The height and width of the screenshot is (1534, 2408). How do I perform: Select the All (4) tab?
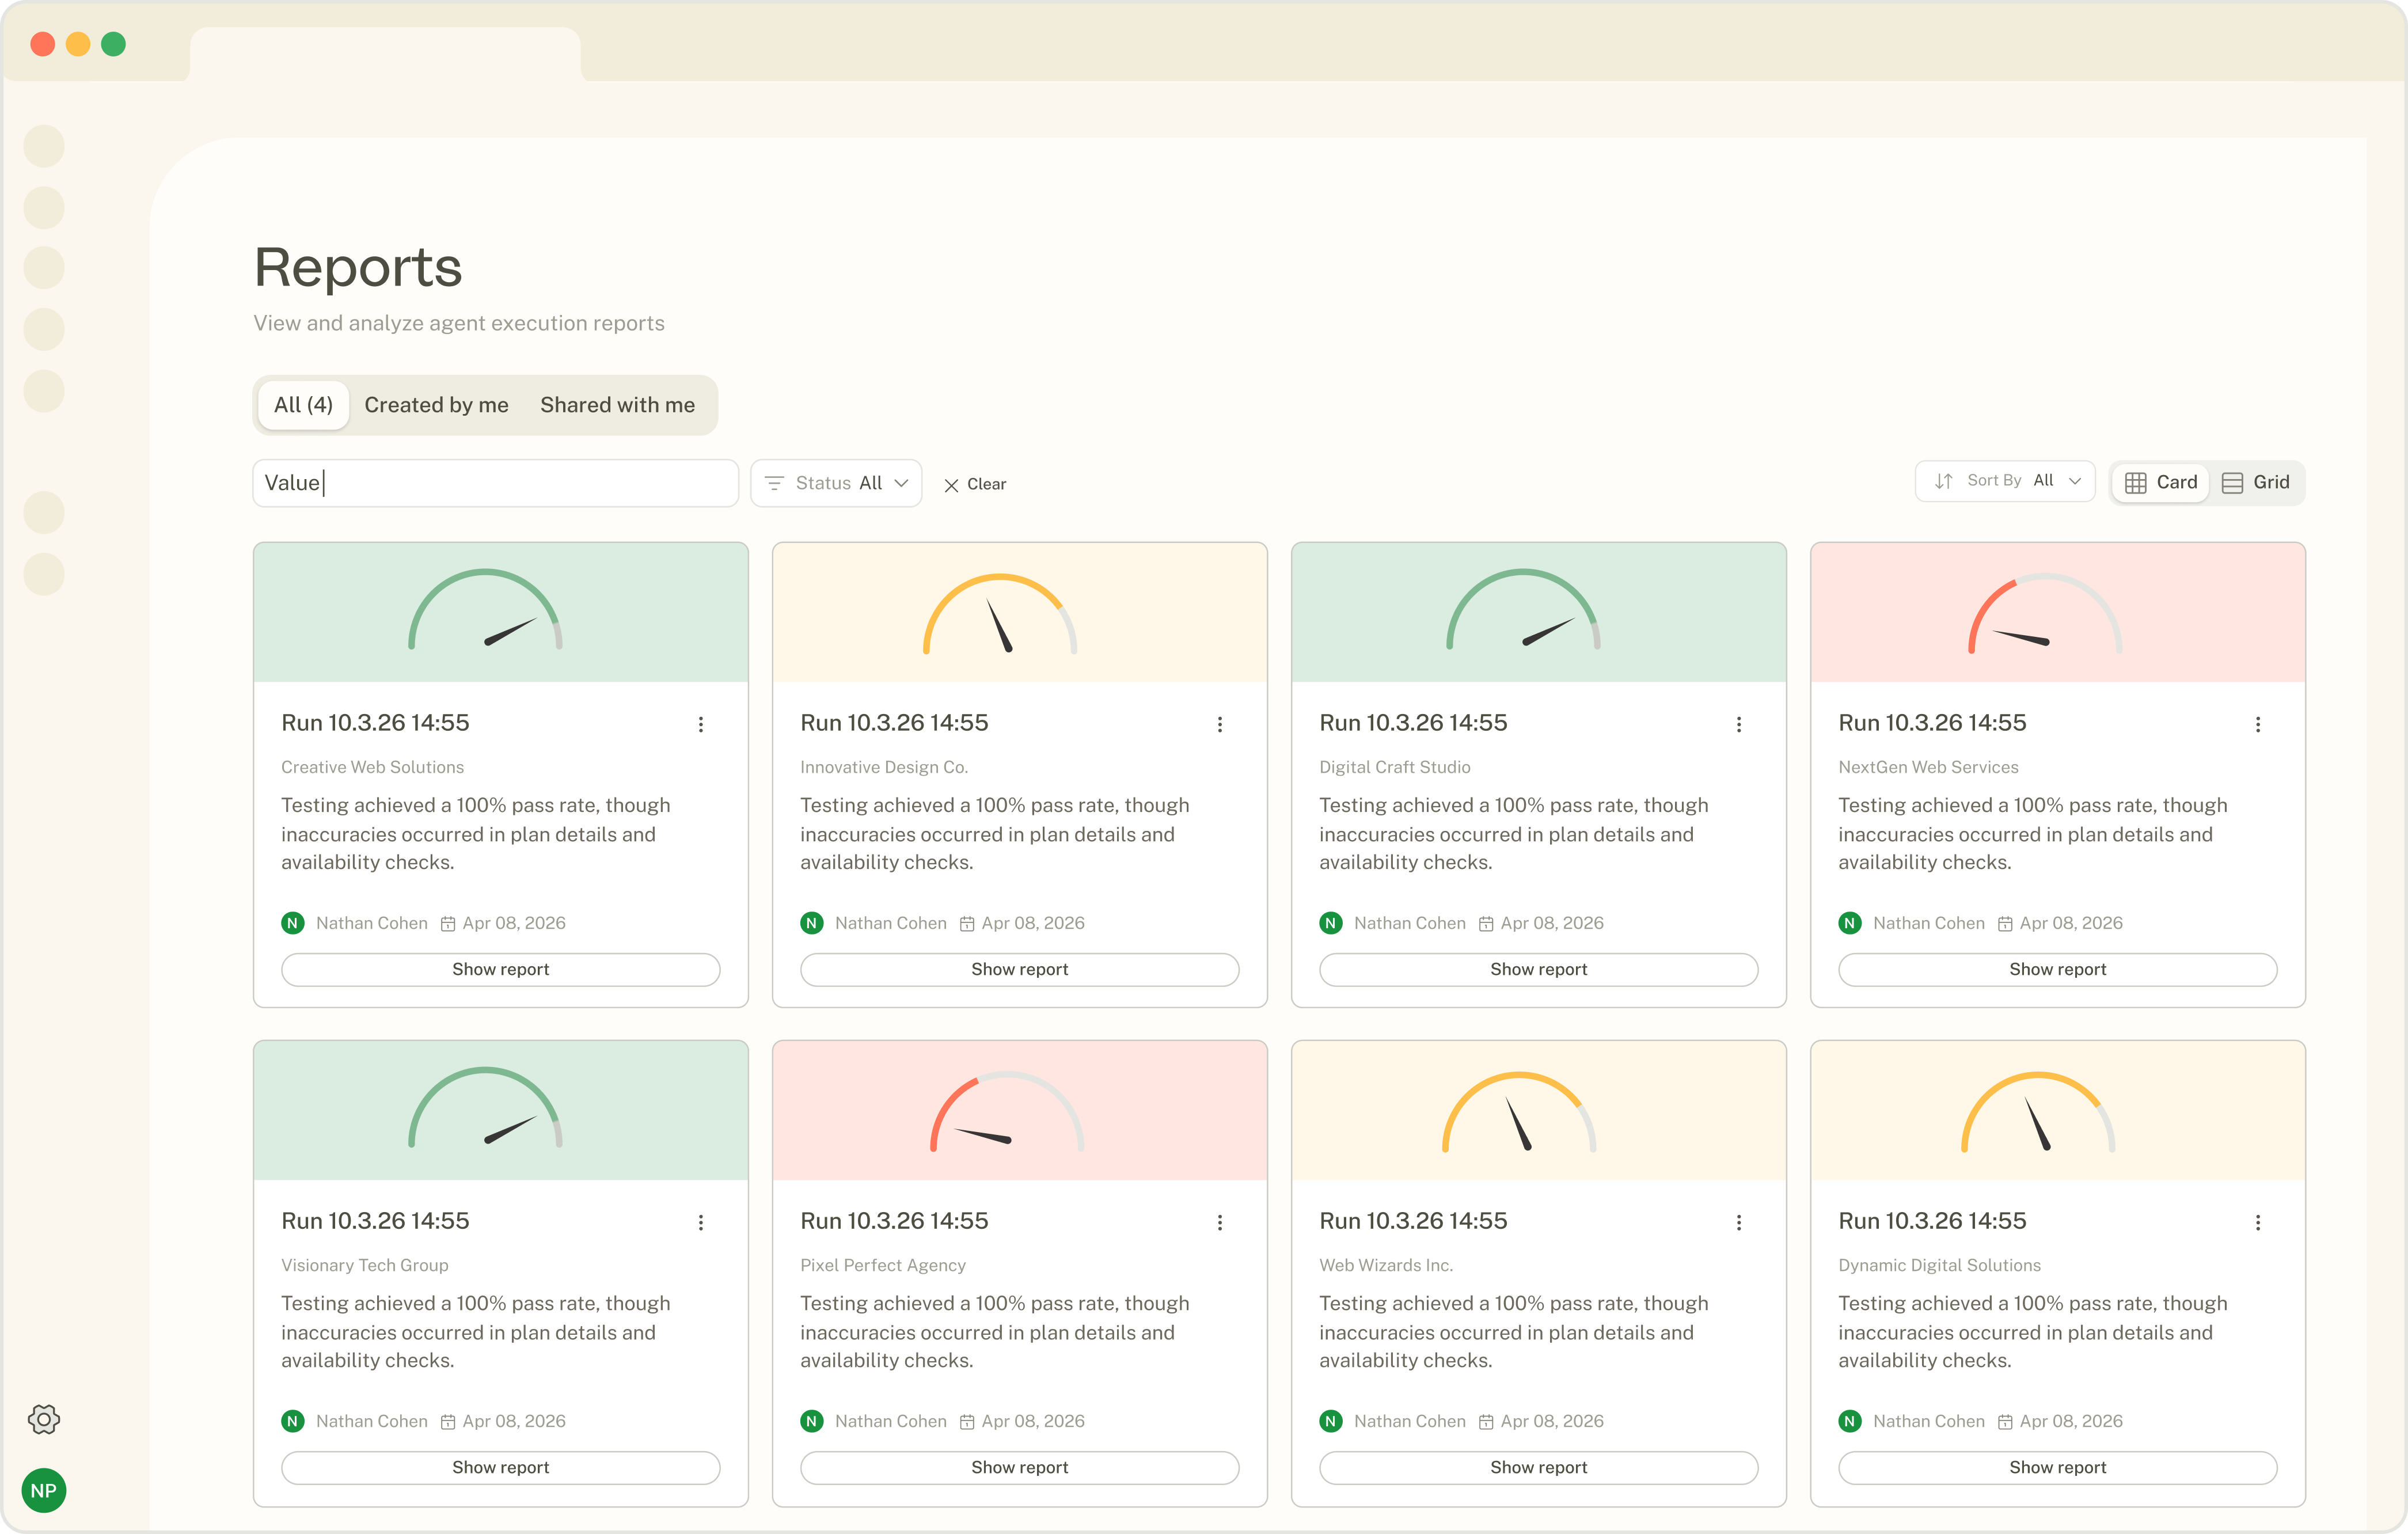tap(303, 405)
